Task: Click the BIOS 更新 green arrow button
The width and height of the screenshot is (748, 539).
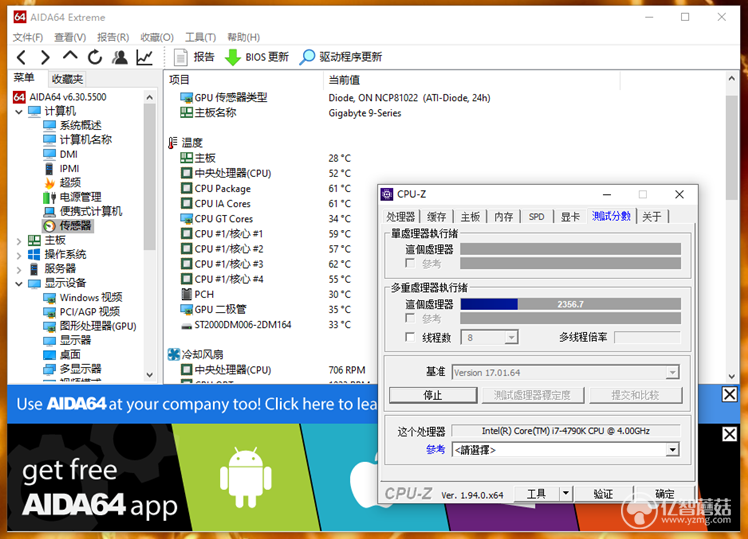Action: coord(257,57)
